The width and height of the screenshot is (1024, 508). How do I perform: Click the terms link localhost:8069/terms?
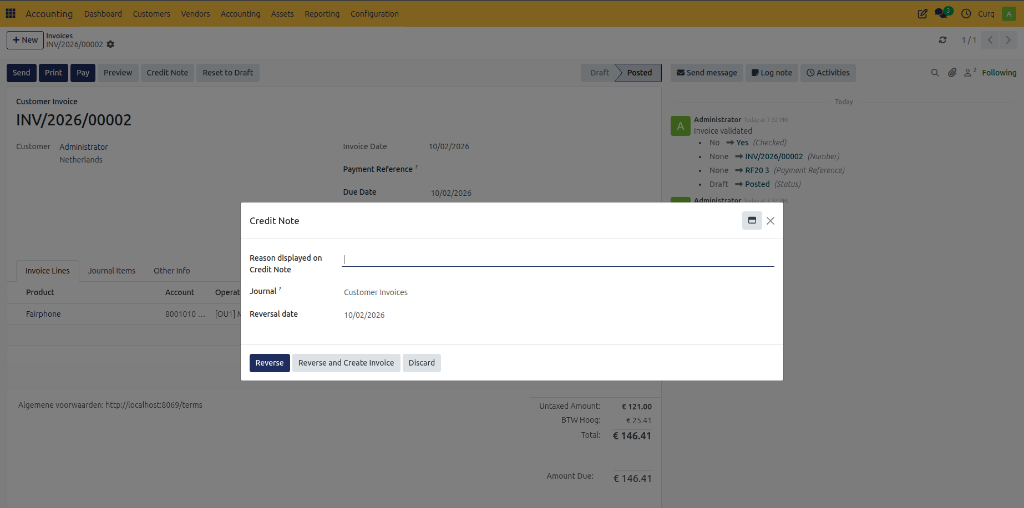153,405
